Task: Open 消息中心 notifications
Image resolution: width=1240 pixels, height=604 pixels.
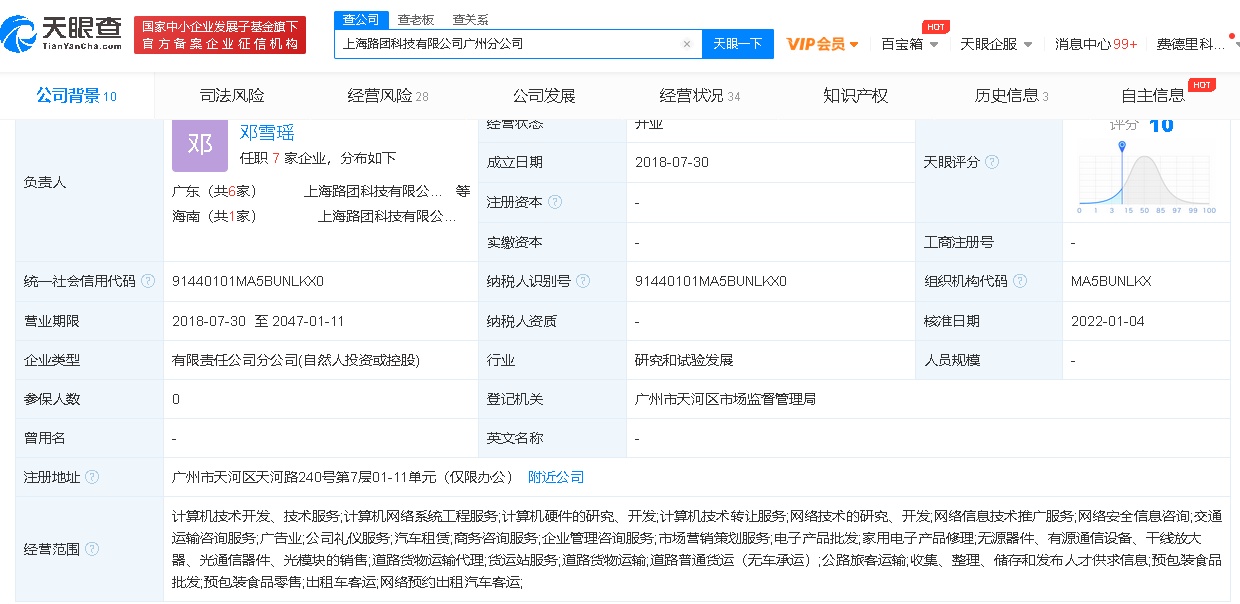Action: point(1096,44)
